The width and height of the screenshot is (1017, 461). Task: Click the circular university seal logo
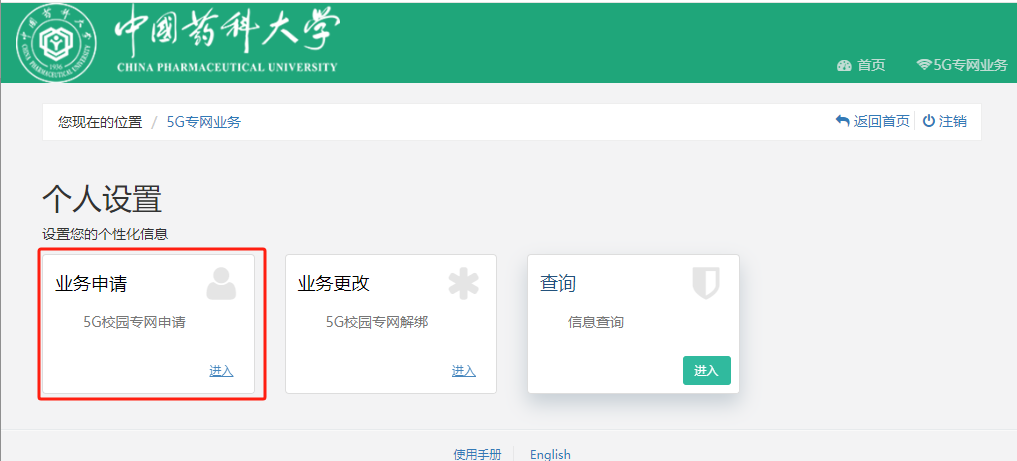(58, 42)
